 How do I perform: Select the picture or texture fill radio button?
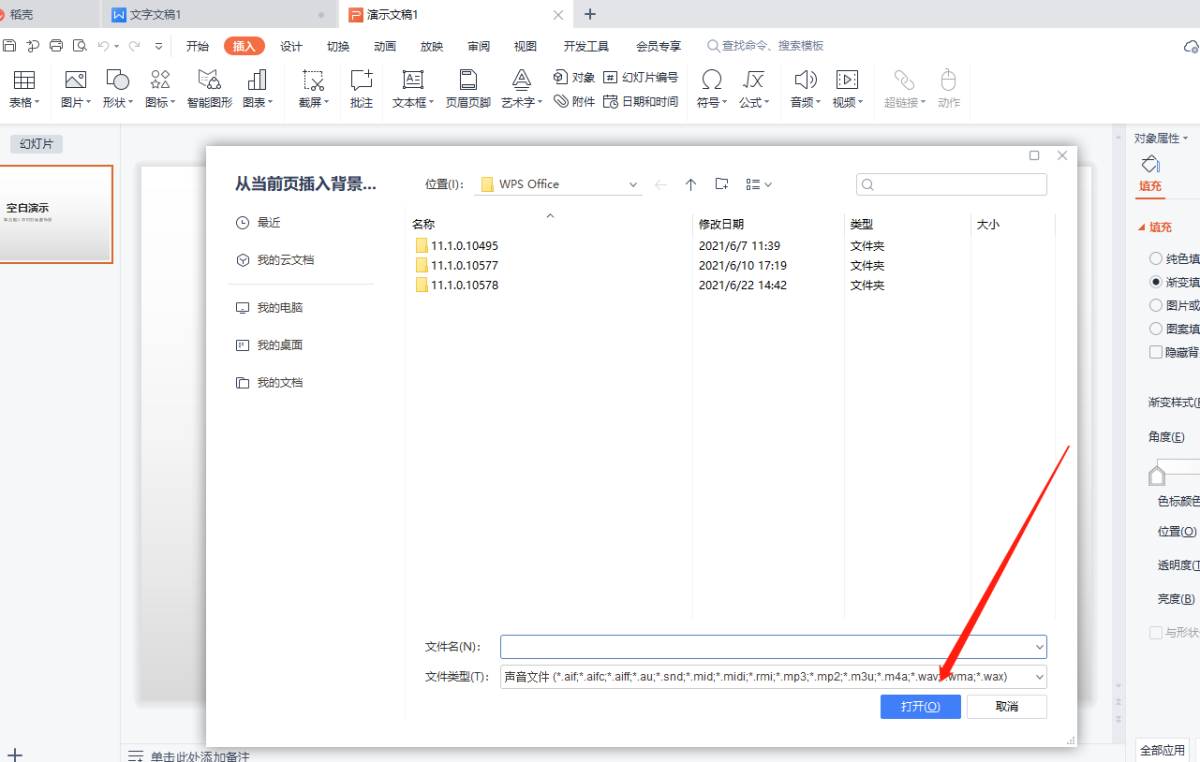[x=1156, y=305]
